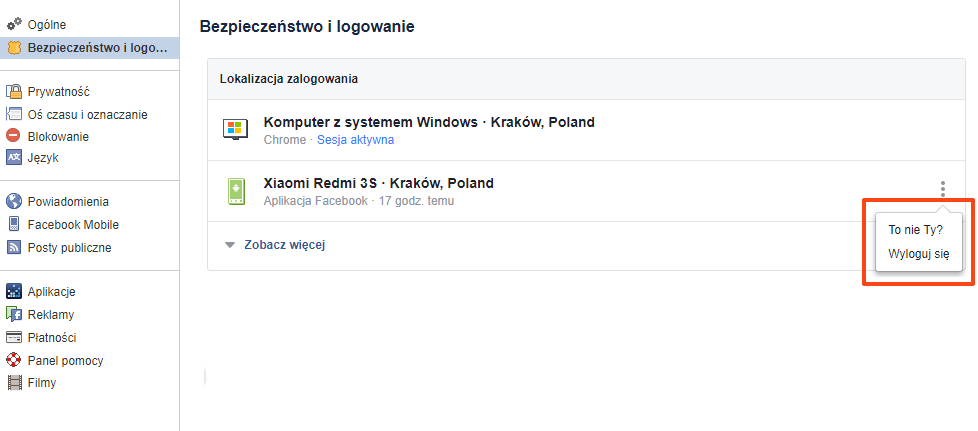Screen dimensions: 978x431
Task: Open three-dot menu for Xiaomi Redmi 3S
Action: point(942,188)
